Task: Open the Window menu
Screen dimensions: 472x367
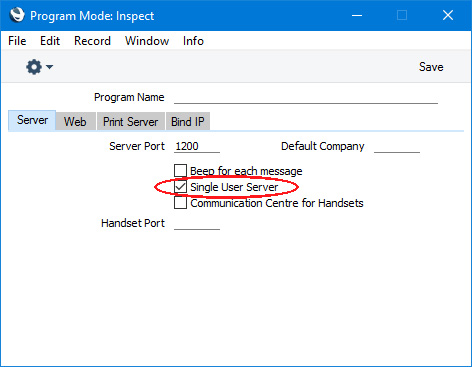Action: [147, 41]
